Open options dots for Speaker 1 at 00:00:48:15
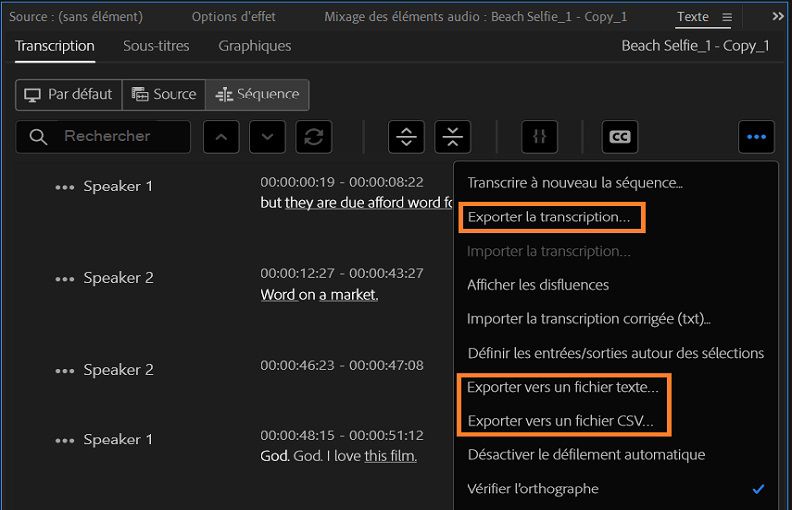Viewport: 792px width, 510px height. tap(65, 441)
